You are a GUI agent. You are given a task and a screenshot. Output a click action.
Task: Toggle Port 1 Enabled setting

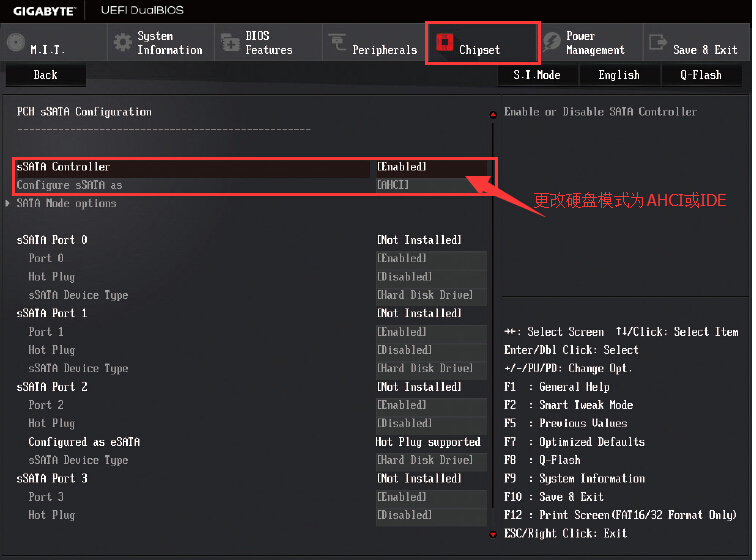tap(431, 332)
